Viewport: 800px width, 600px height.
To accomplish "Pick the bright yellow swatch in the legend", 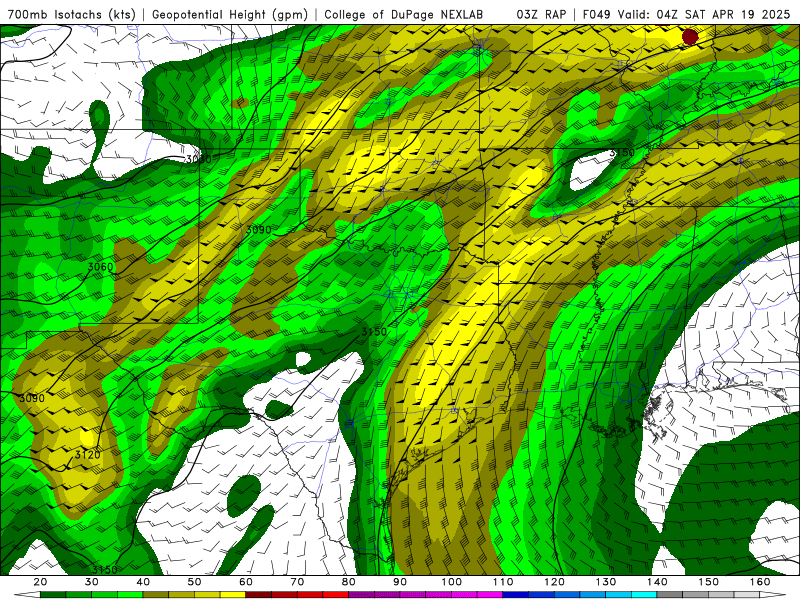I will click(233, 594).
